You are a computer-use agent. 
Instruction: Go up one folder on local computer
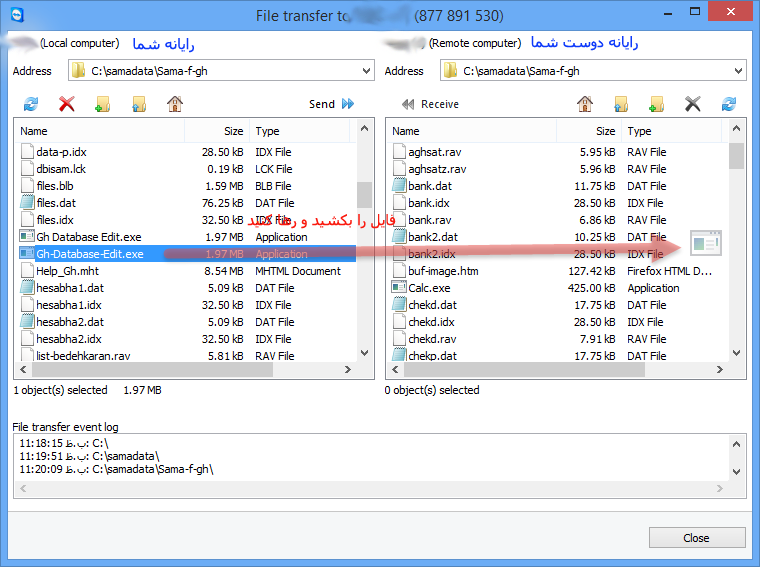click(x=139, y=104)
